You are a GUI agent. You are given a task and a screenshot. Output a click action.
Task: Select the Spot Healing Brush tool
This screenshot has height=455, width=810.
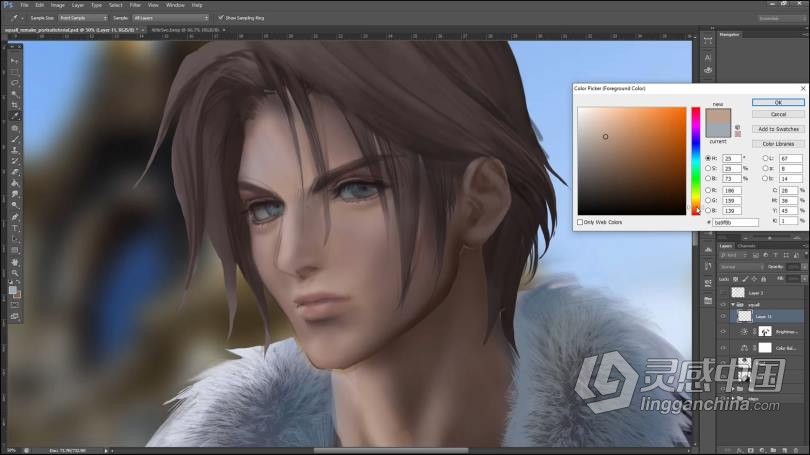14,128
